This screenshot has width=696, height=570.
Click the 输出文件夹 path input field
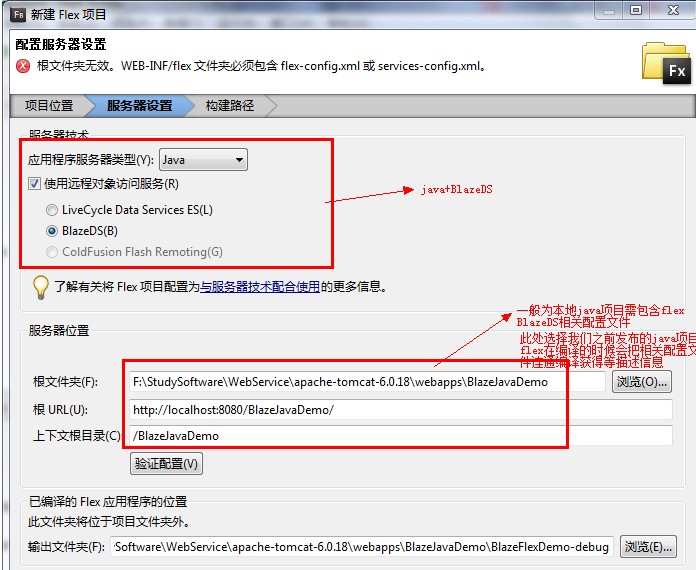pyautogui.click(x=362, y=546)
